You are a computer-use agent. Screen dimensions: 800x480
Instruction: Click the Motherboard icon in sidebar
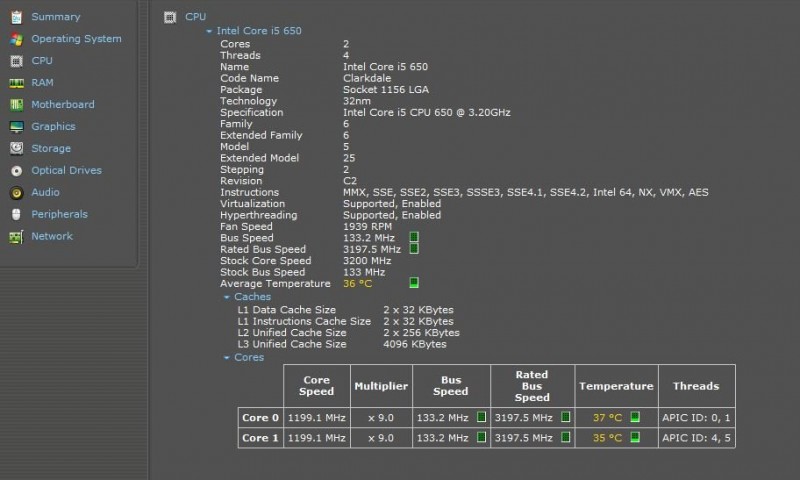pos(16,105)
